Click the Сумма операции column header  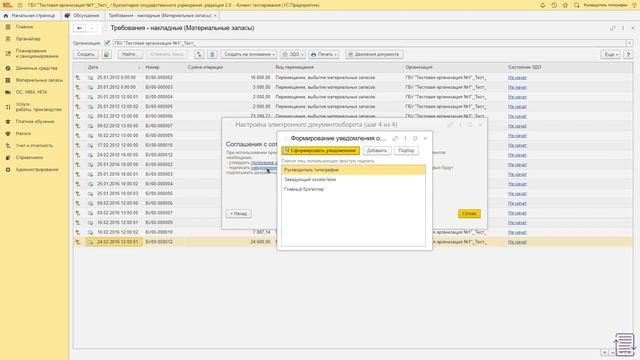click(x=229, y=67)
